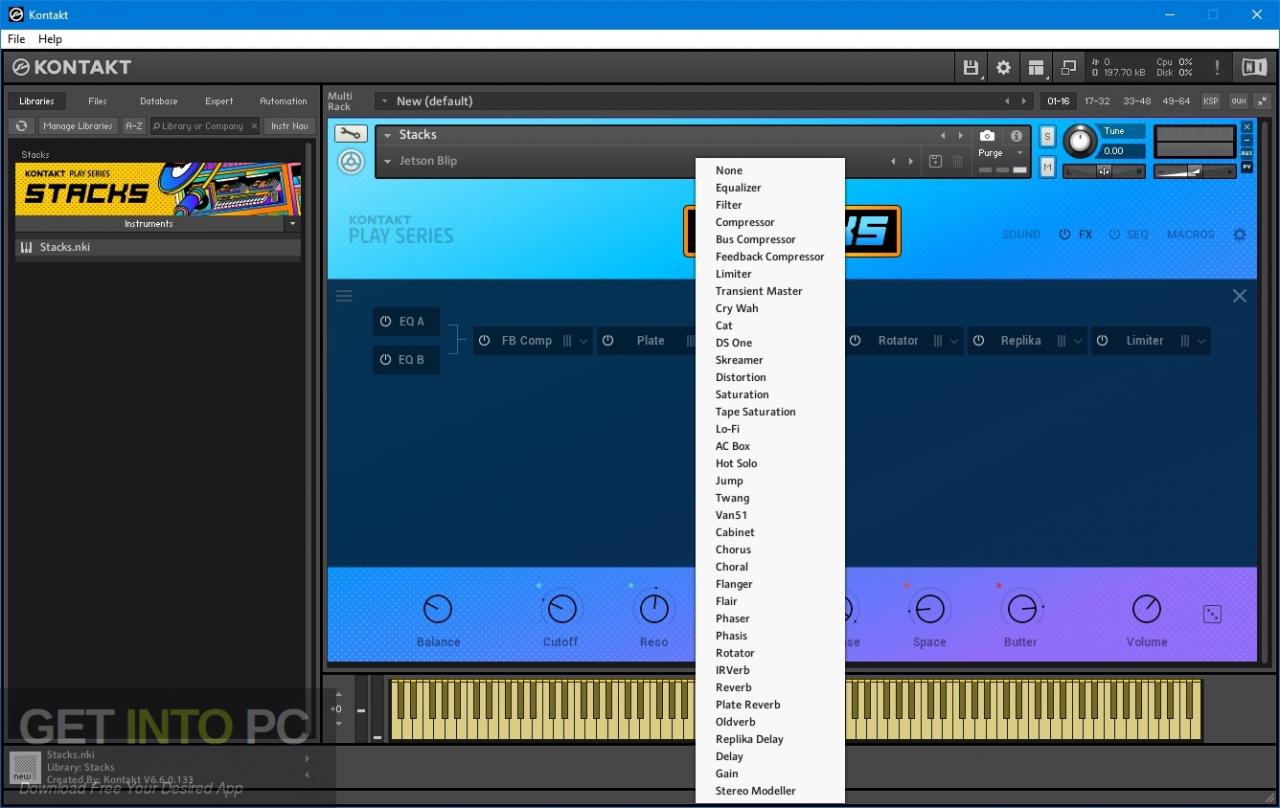Click the A-Z sort button

(134, 126)
